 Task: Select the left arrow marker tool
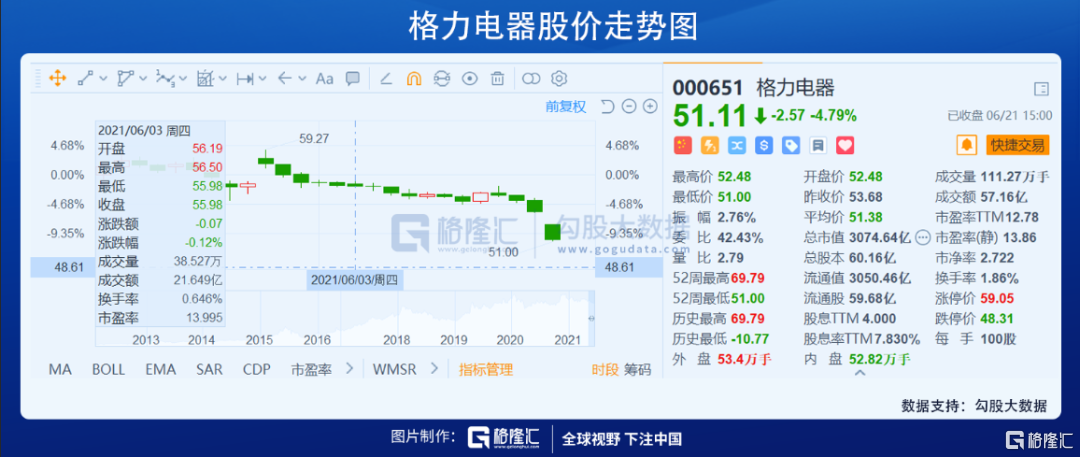pos(285,79)
